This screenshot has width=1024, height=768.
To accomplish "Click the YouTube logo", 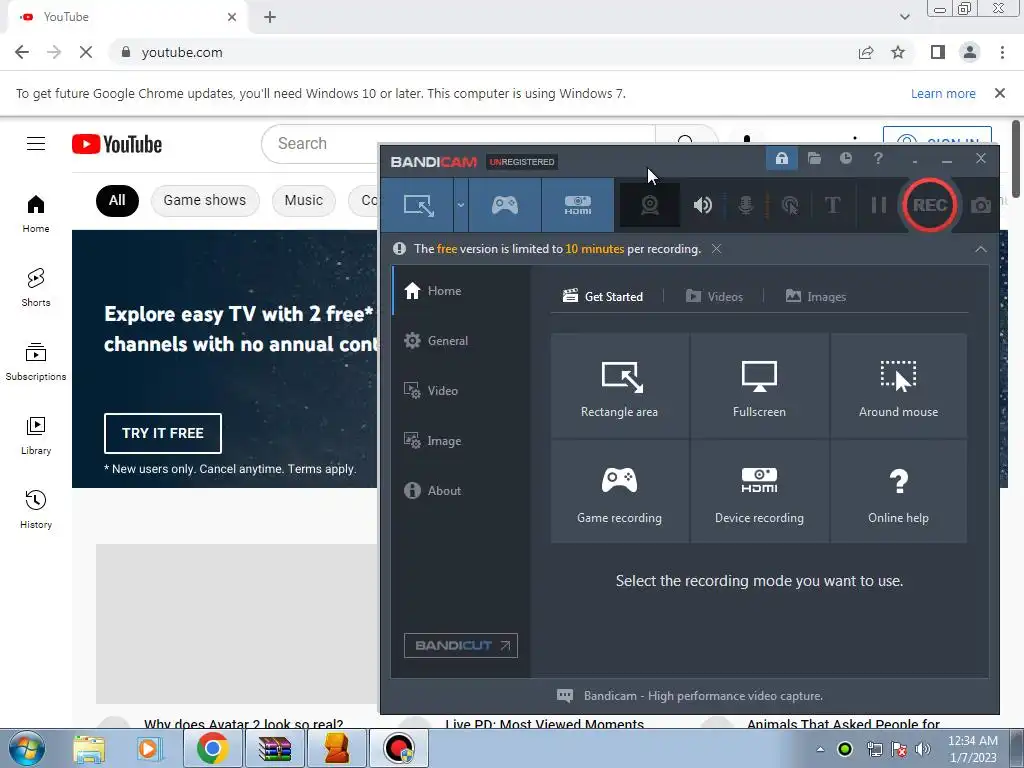I will pyautogui.click(x=117, y=144).
